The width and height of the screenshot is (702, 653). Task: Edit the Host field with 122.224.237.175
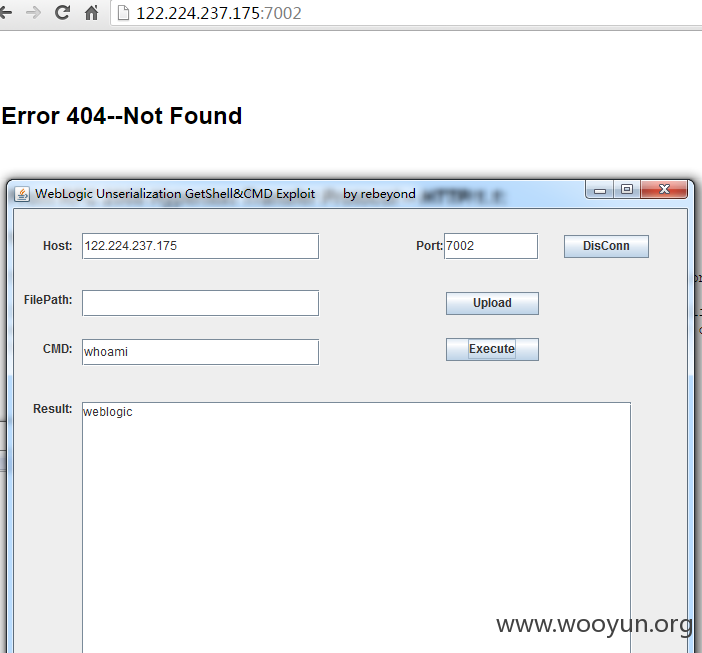point(200,246)
